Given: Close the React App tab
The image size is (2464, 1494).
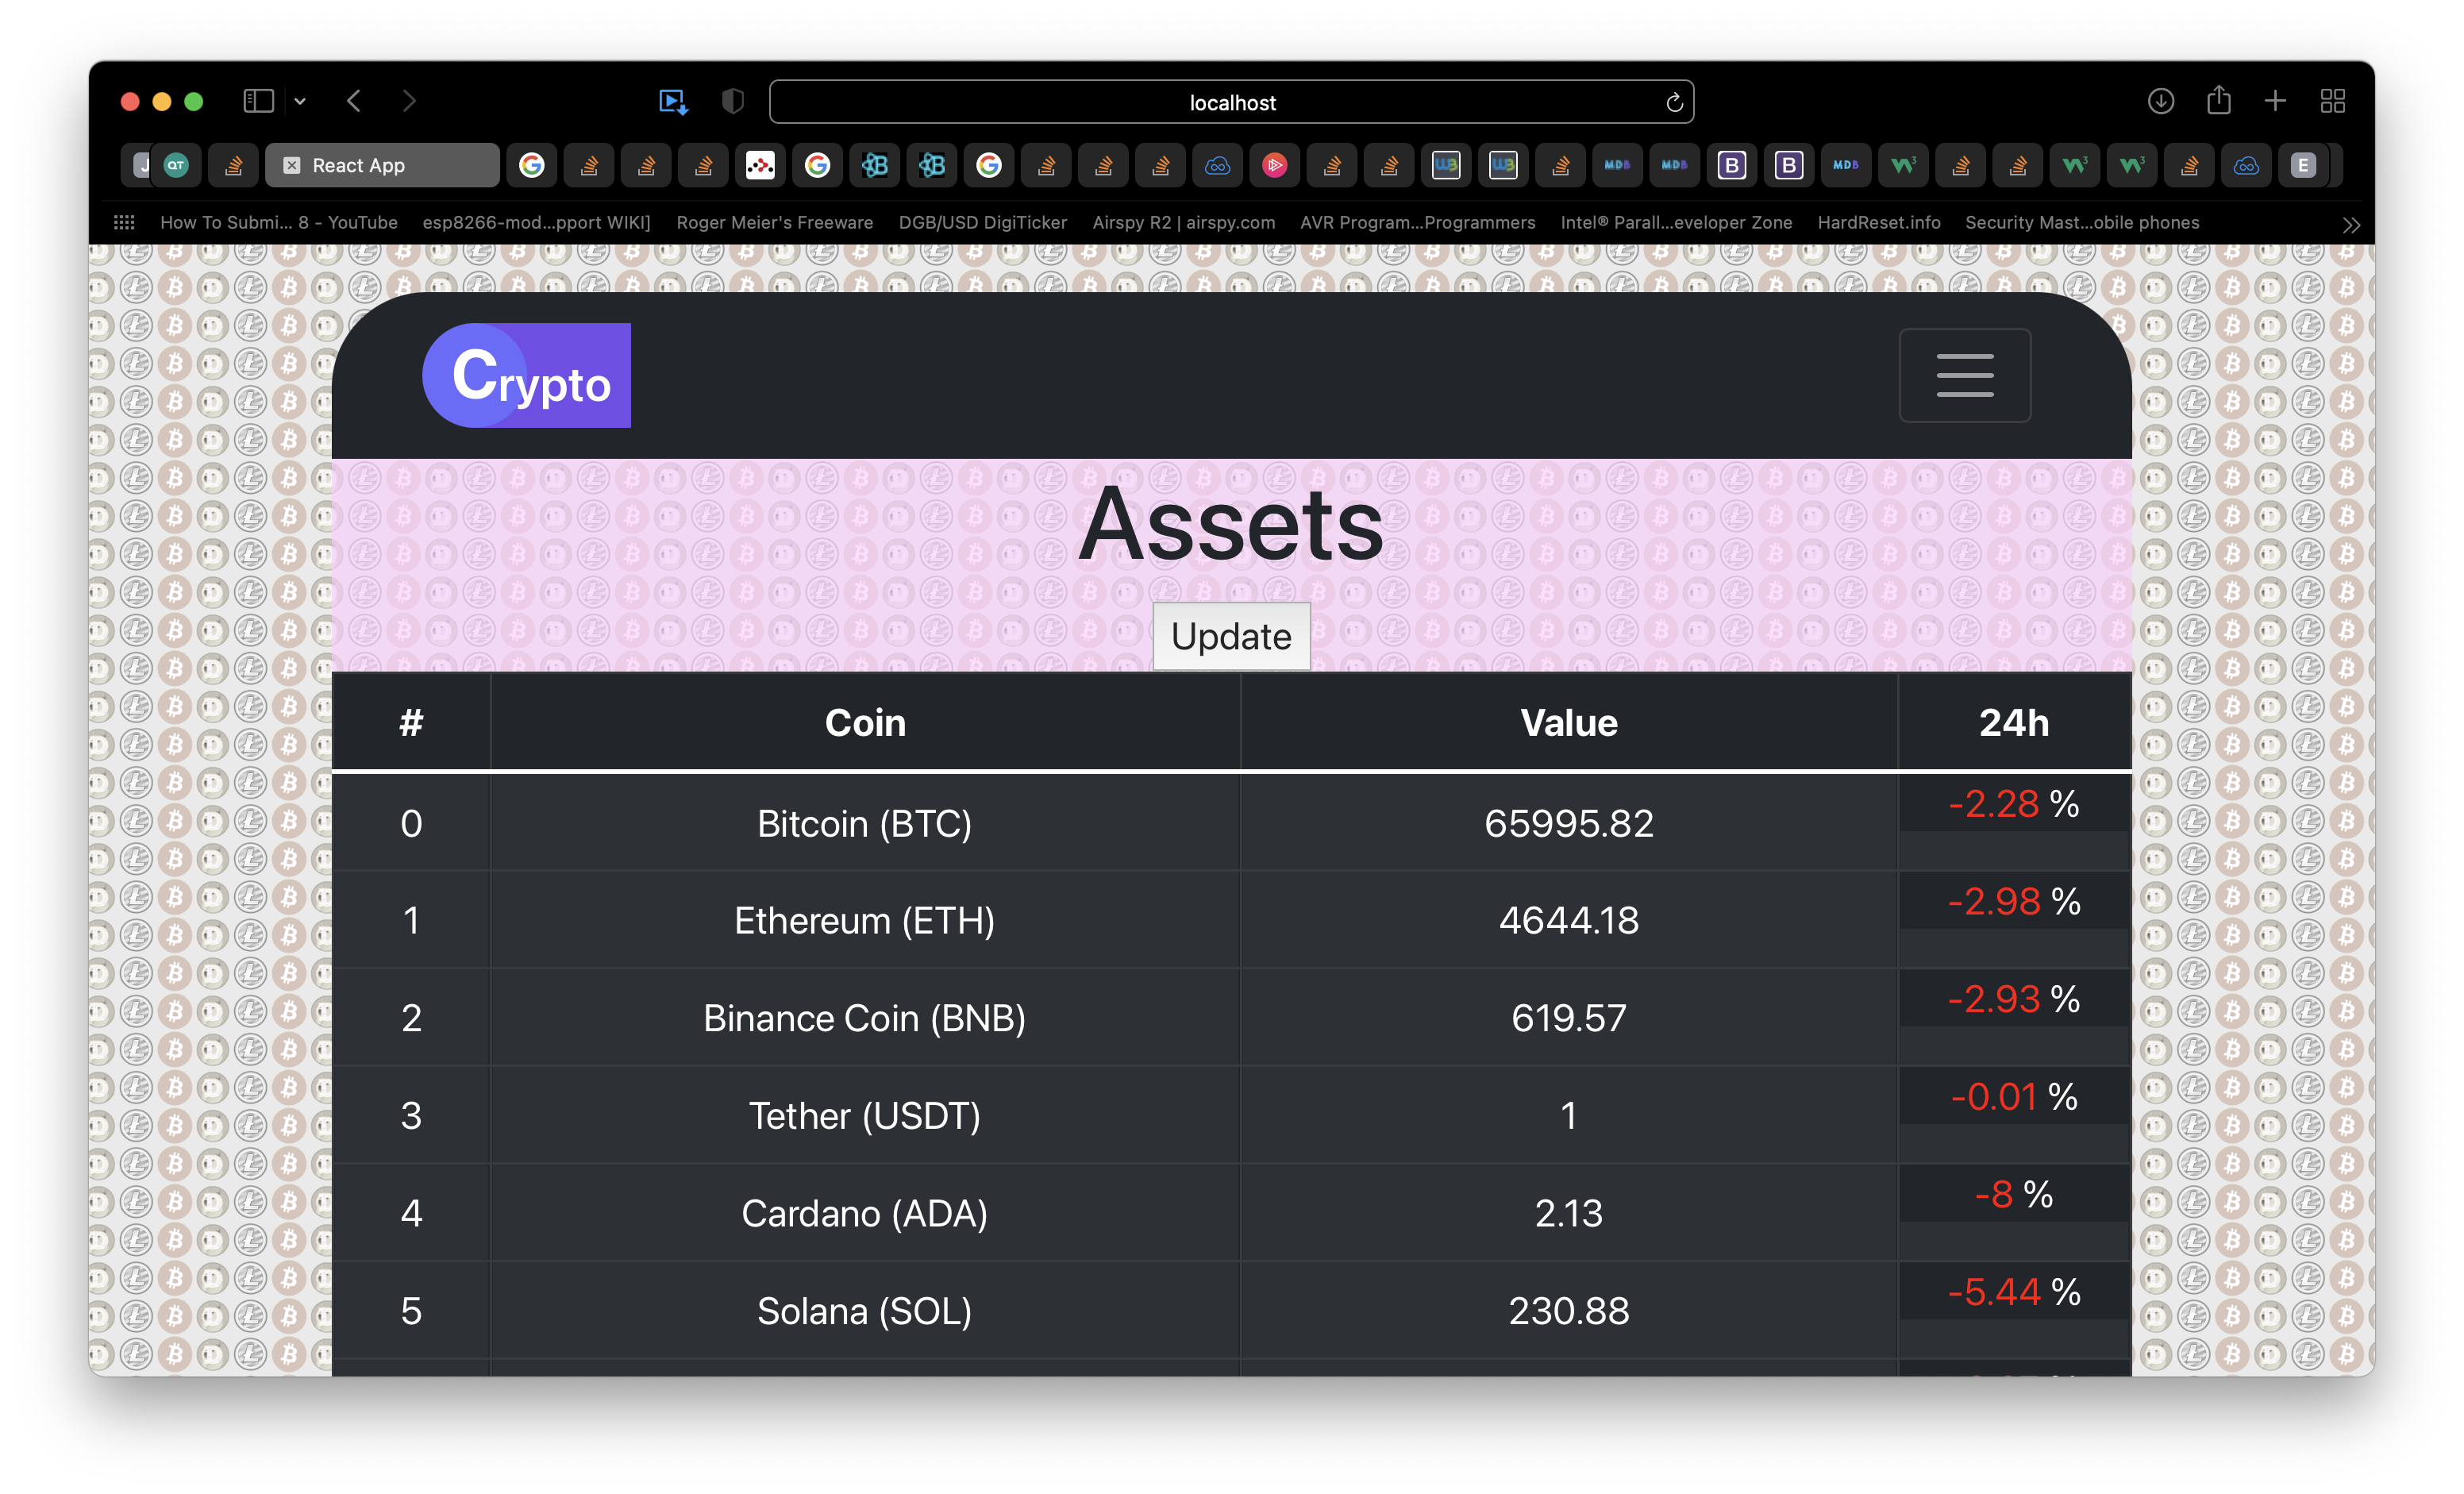Looking at the screenshot, I should [291, 165].
